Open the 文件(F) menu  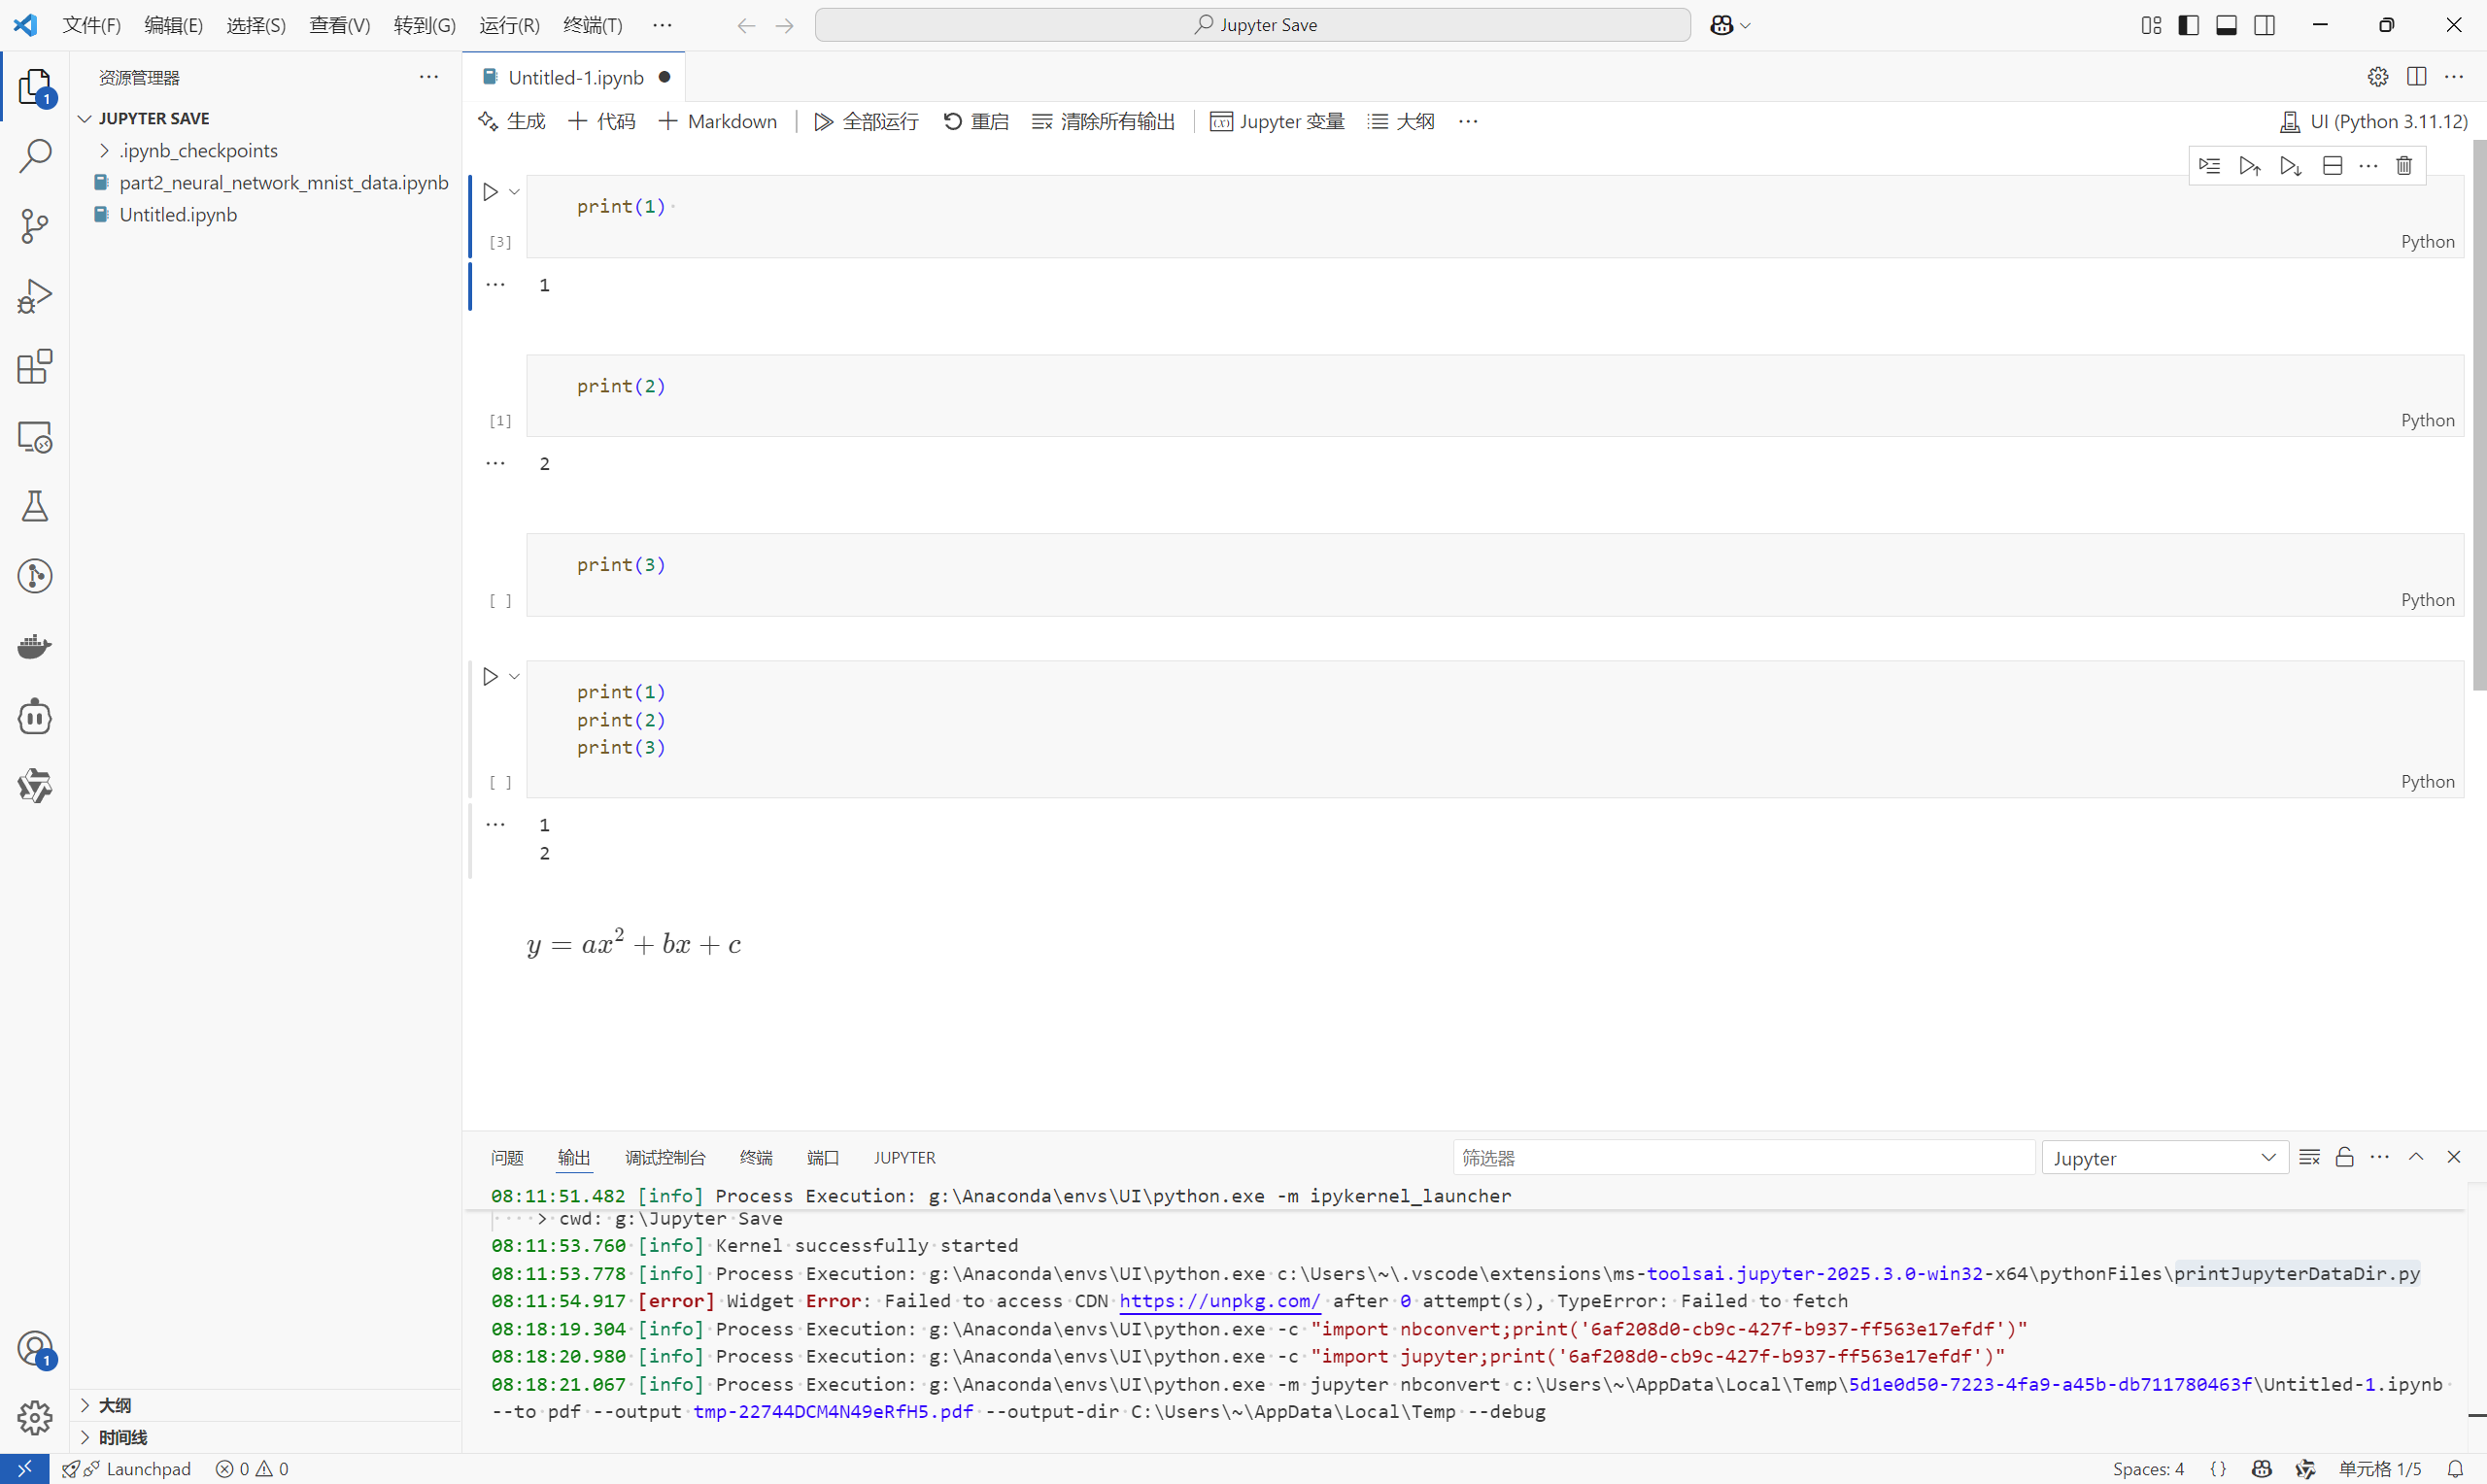coord(91,25)
